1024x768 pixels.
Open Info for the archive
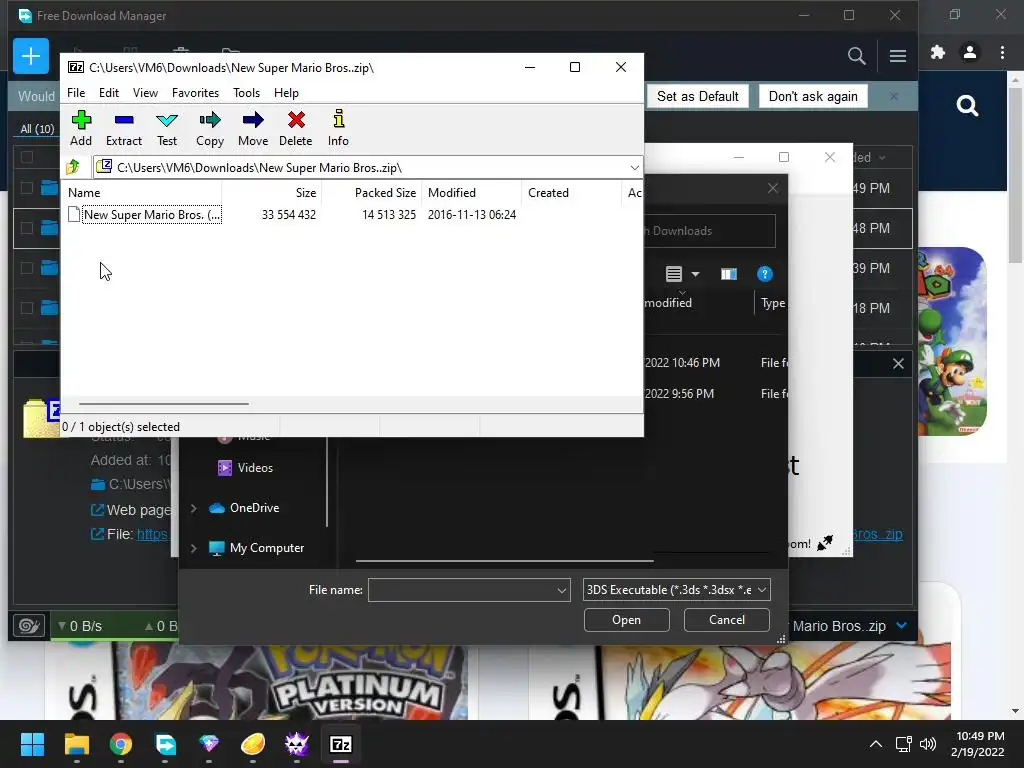click(338, 128)
